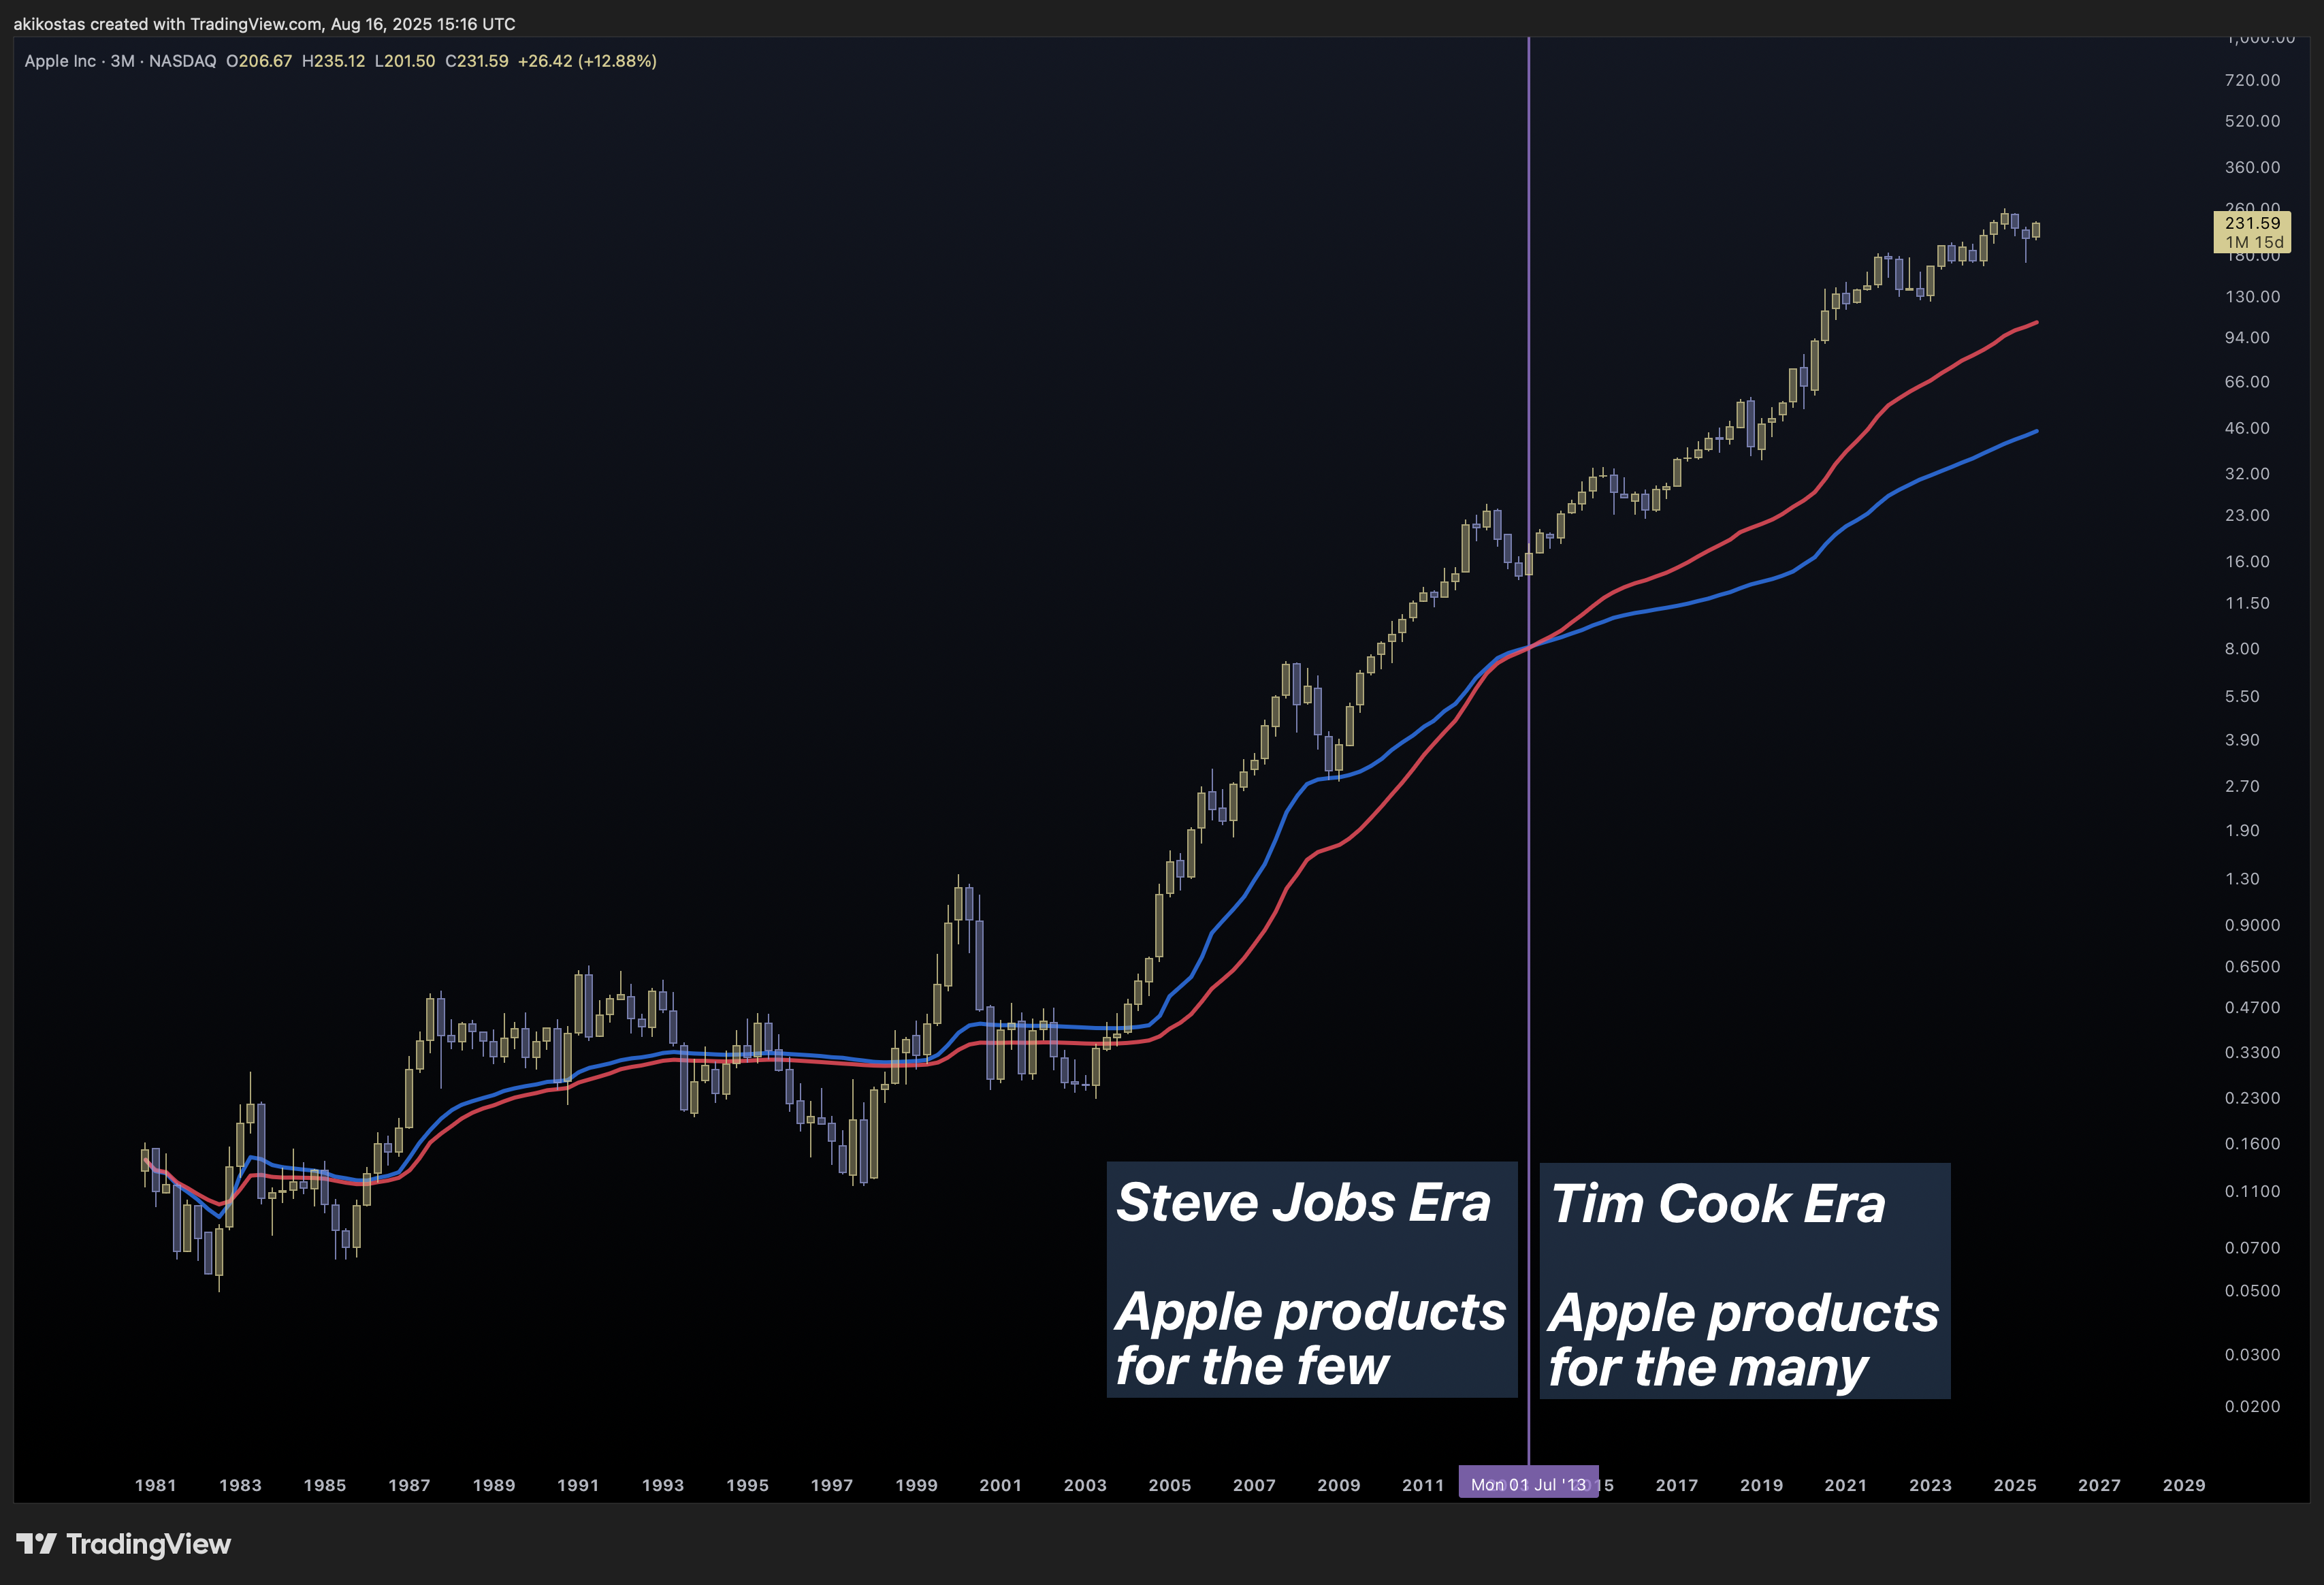Click the 1983 year label on time axis
2324x1585 pixels.
tap(240, 1486)
